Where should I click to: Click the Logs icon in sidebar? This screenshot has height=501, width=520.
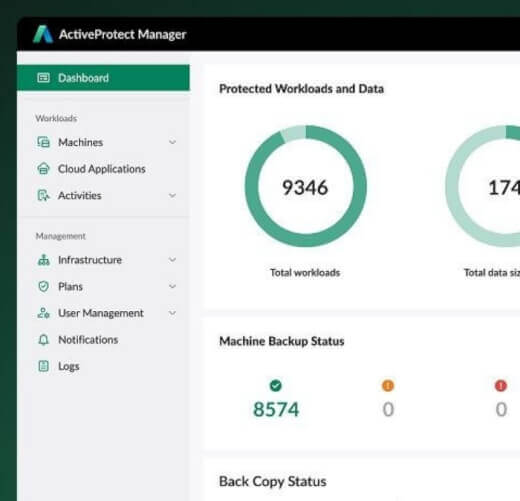pos(43,366)
